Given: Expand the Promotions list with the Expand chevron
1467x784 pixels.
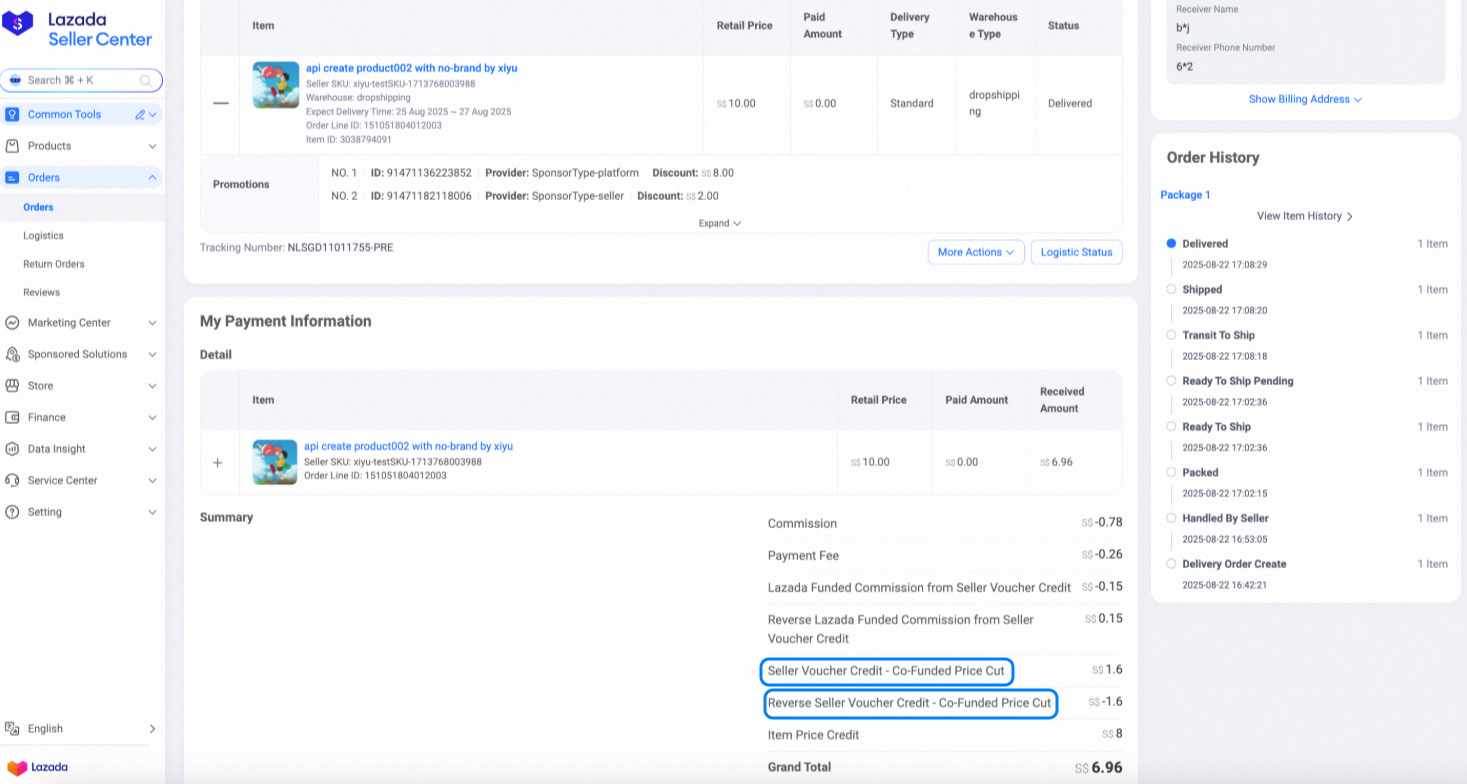Looking at the screenshot, I should [x=719, y=223].
